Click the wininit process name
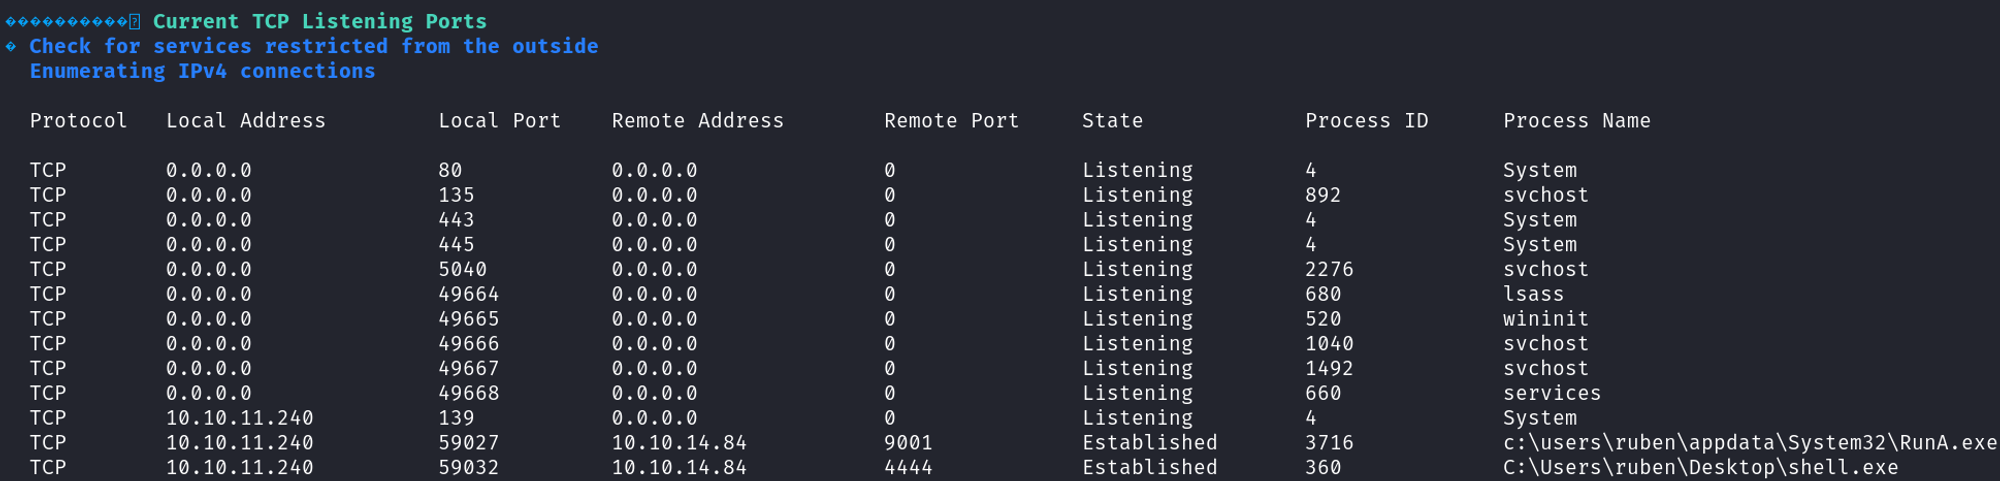Screen dimensions: 2000x481 [x=1545, y=319]
